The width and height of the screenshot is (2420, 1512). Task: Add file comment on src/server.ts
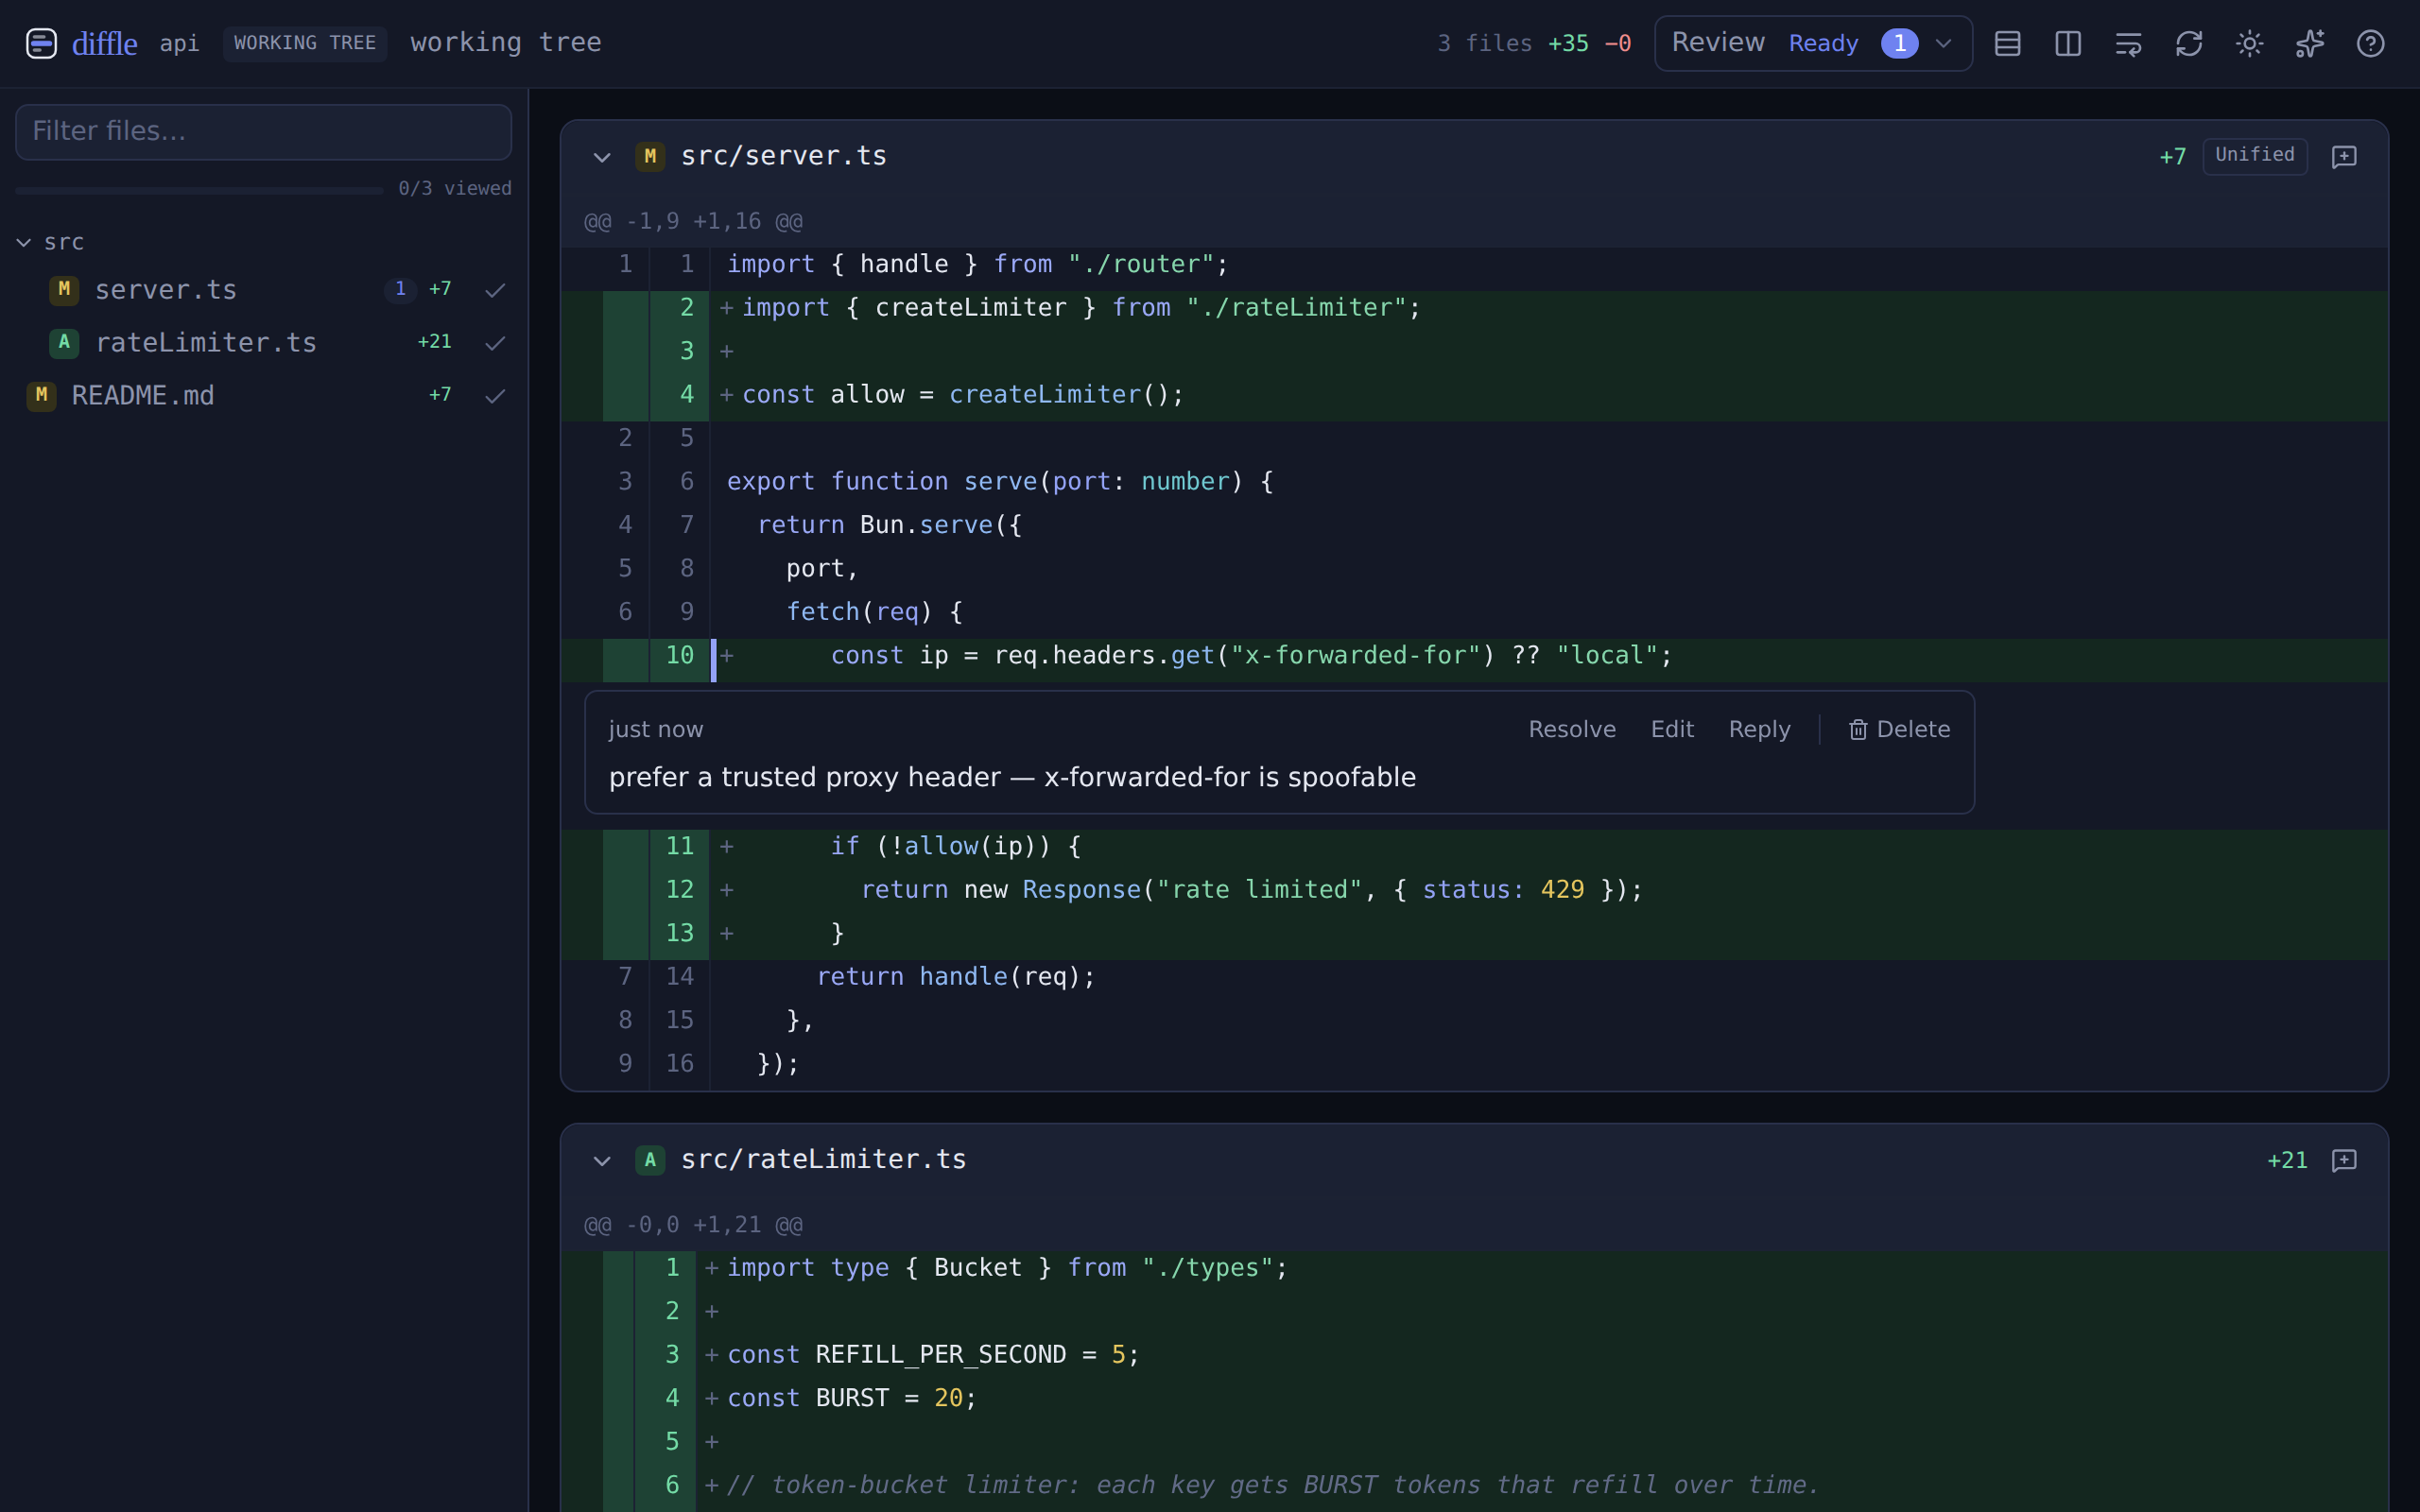(x=2344, y=156)
